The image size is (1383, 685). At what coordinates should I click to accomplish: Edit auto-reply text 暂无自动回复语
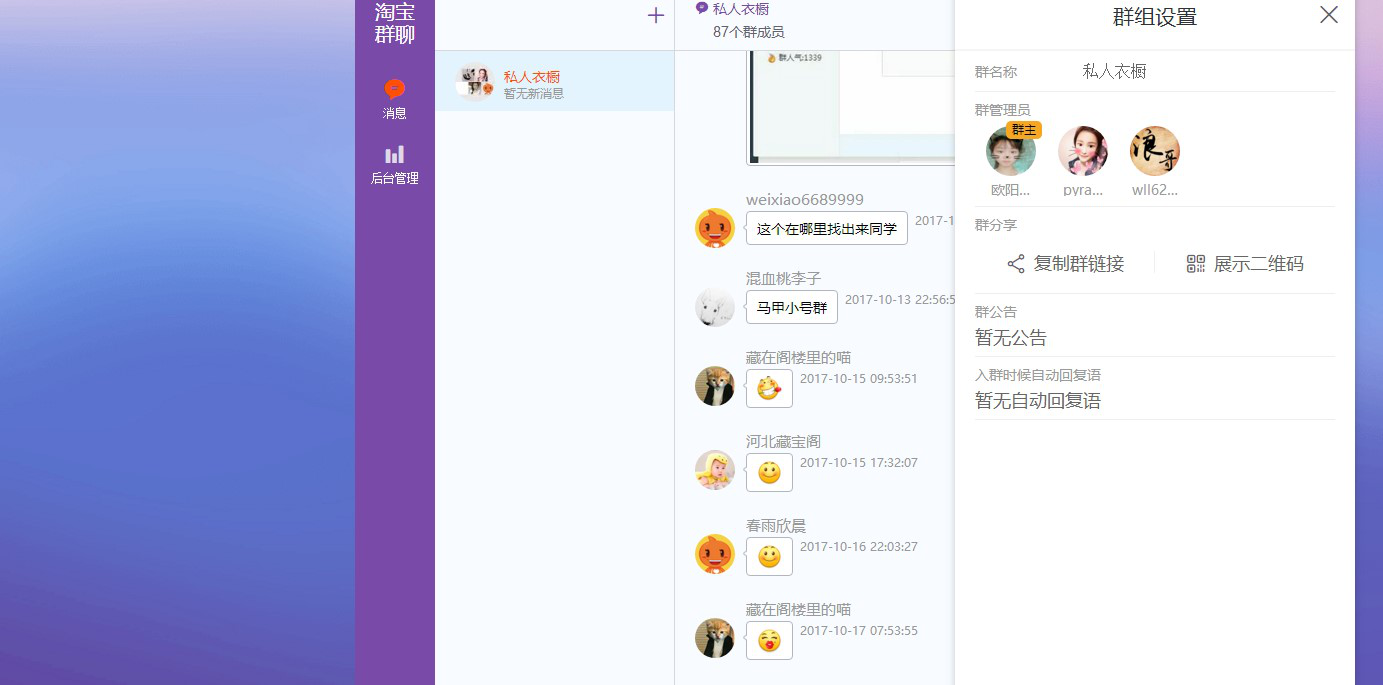1038,401
